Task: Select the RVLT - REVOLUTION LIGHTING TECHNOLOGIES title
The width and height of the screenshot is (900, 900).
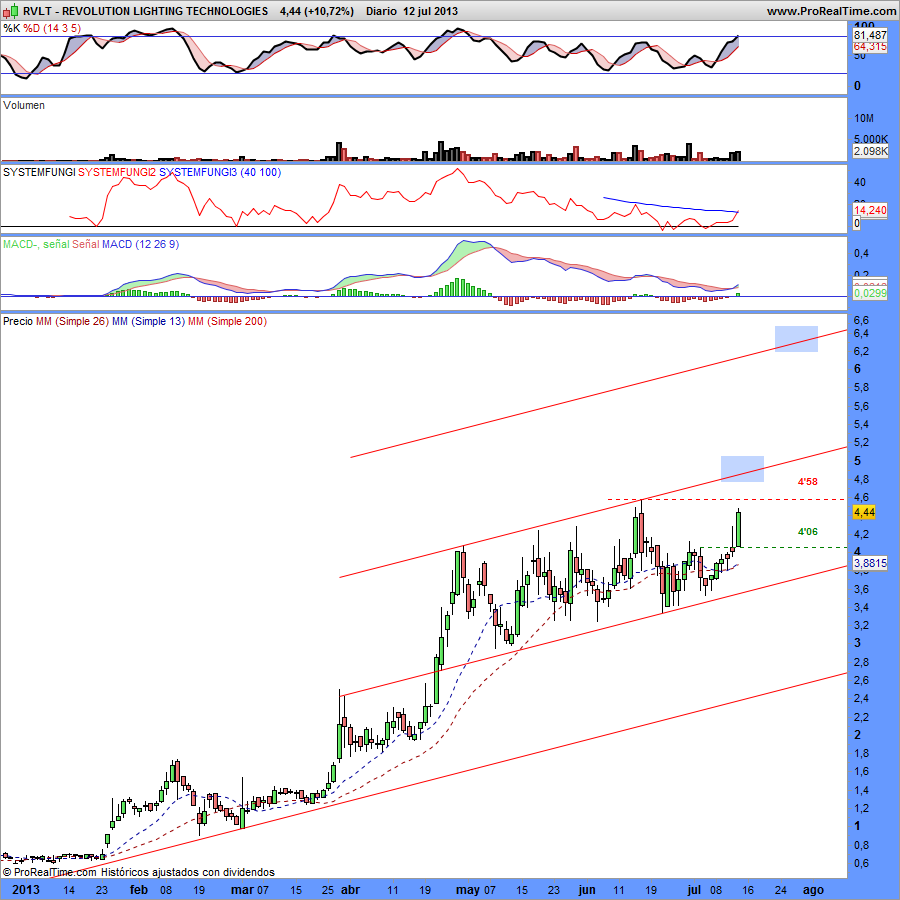Action: 145,11
